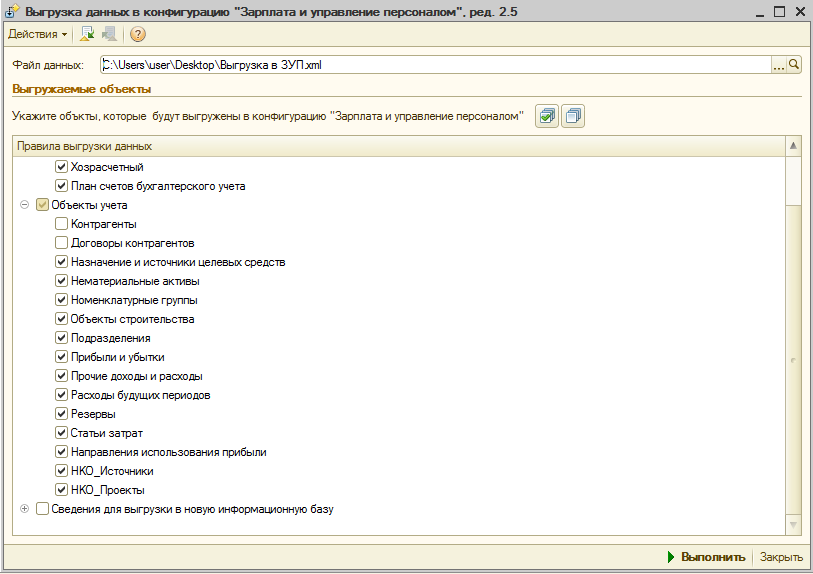The width and height of the screenshot is (813, 574).
Task: Uncheck the Резервы checkbox
Action: pos(61,414)
